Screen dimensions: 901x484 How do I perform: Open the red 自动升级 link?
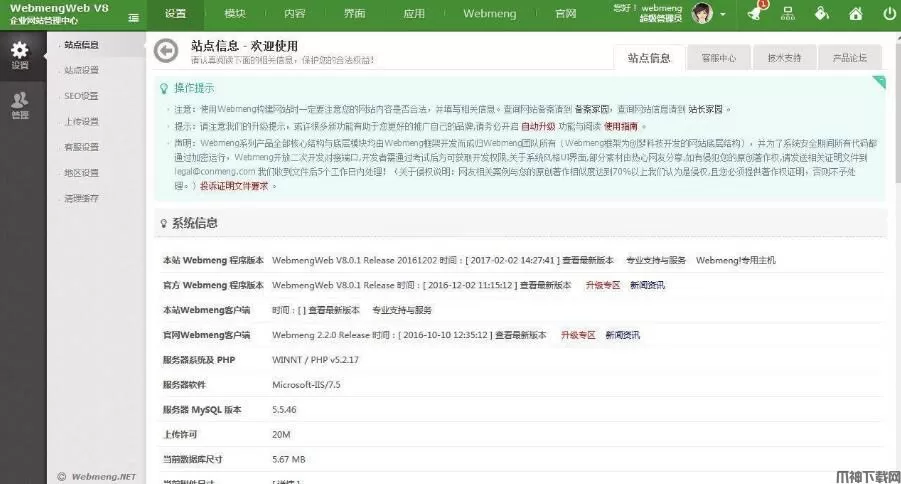tap(538, 126)
